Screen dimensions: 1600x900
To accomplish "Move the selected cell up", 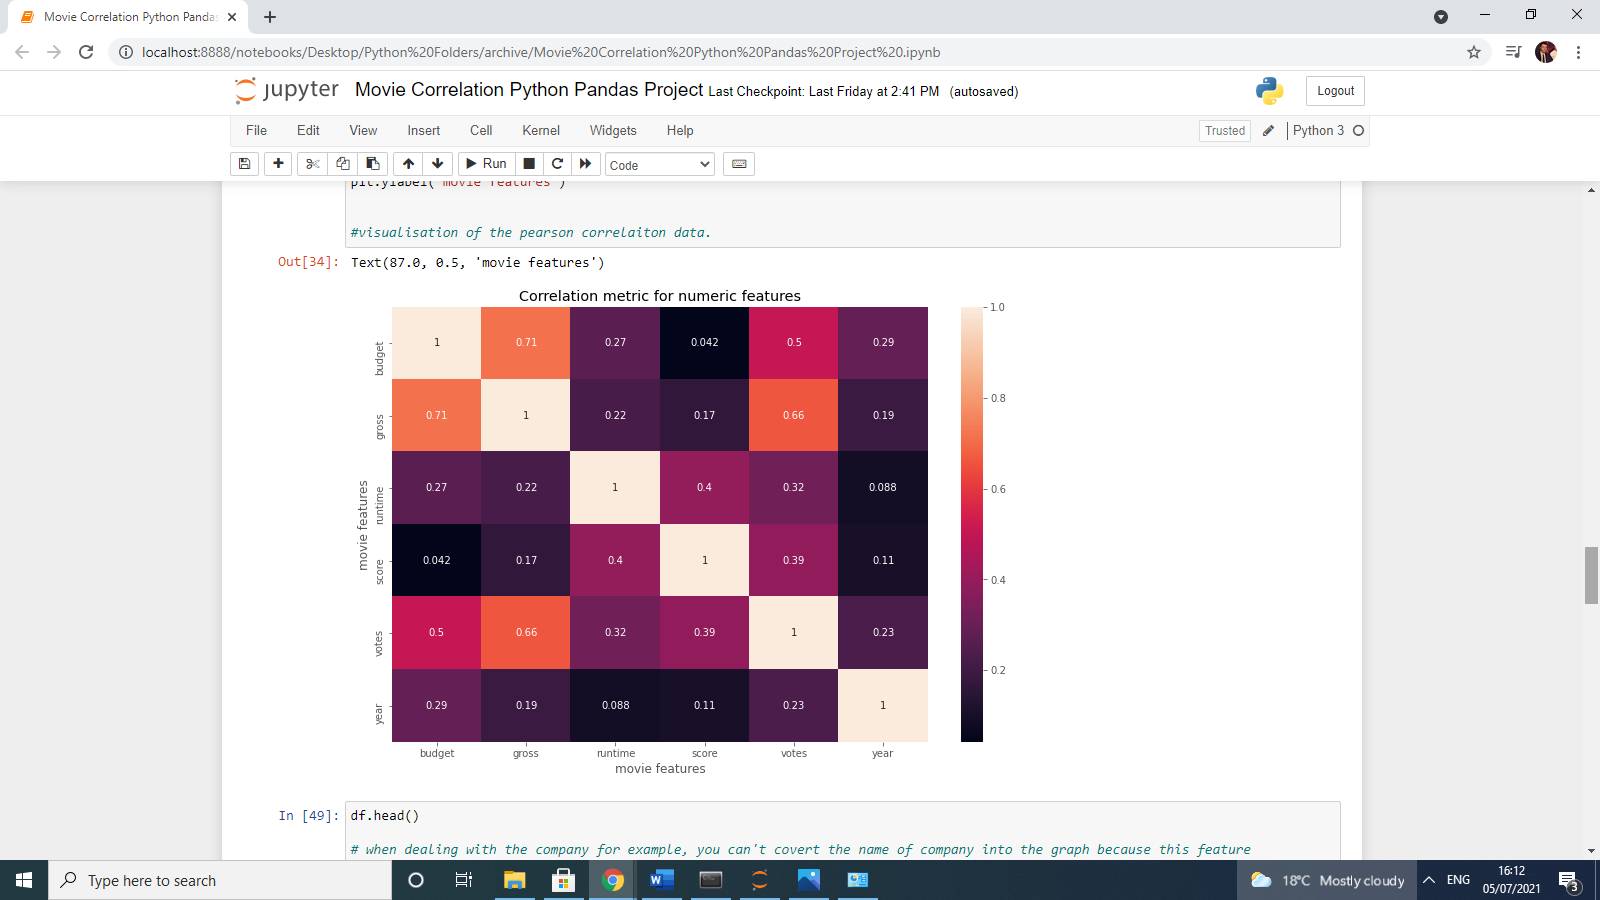I will (x=408, y=163).
